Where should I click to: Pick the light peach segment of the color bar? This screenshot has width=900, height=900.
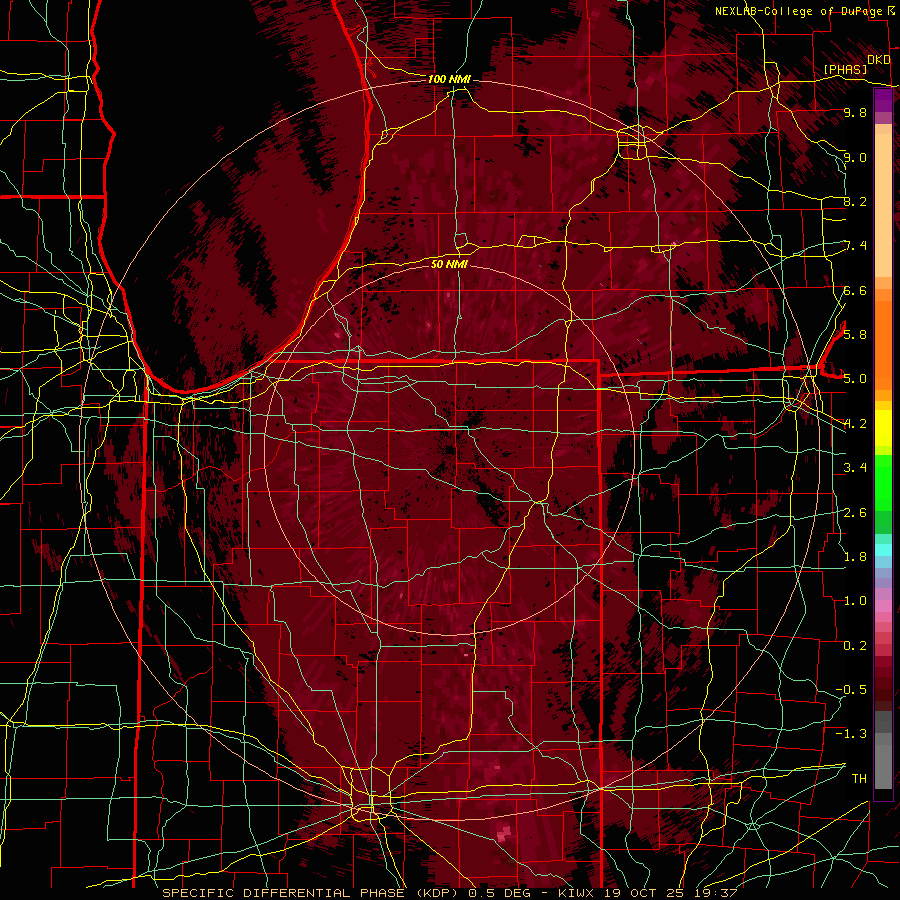pos(883,207)
